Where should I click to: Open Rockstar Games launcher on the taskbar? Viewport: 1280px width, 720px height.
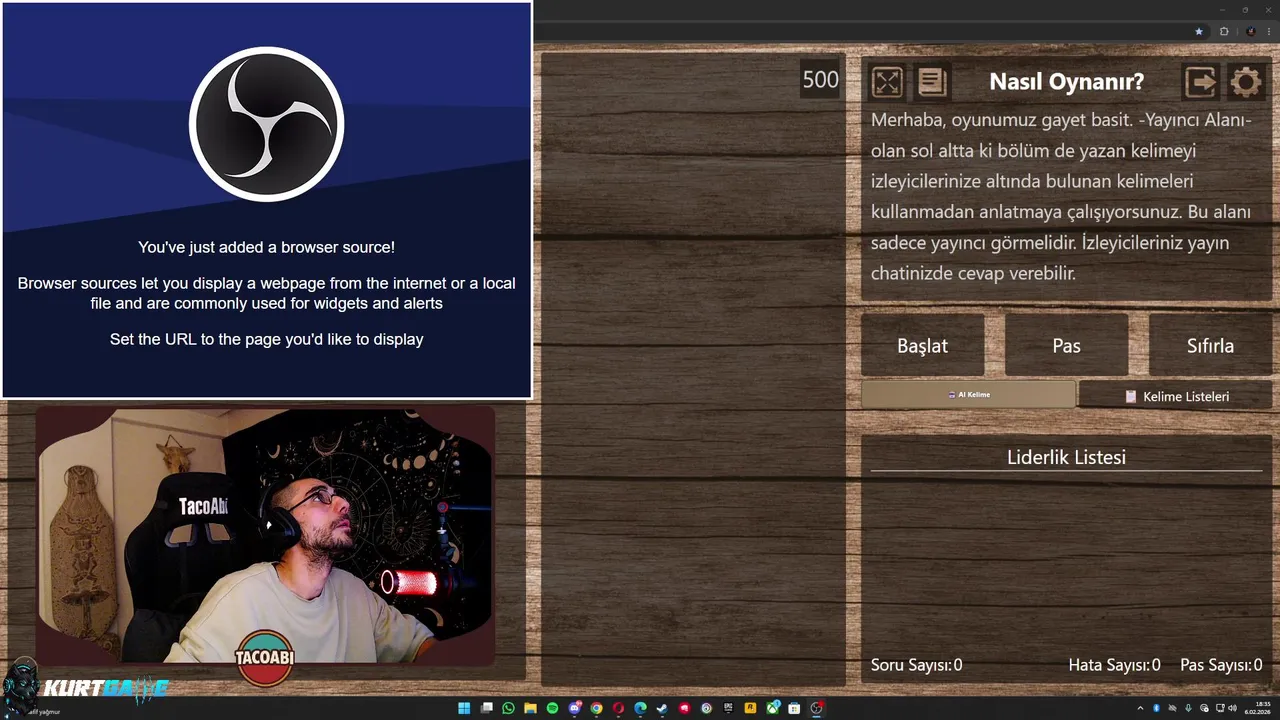tap(750, 708)
